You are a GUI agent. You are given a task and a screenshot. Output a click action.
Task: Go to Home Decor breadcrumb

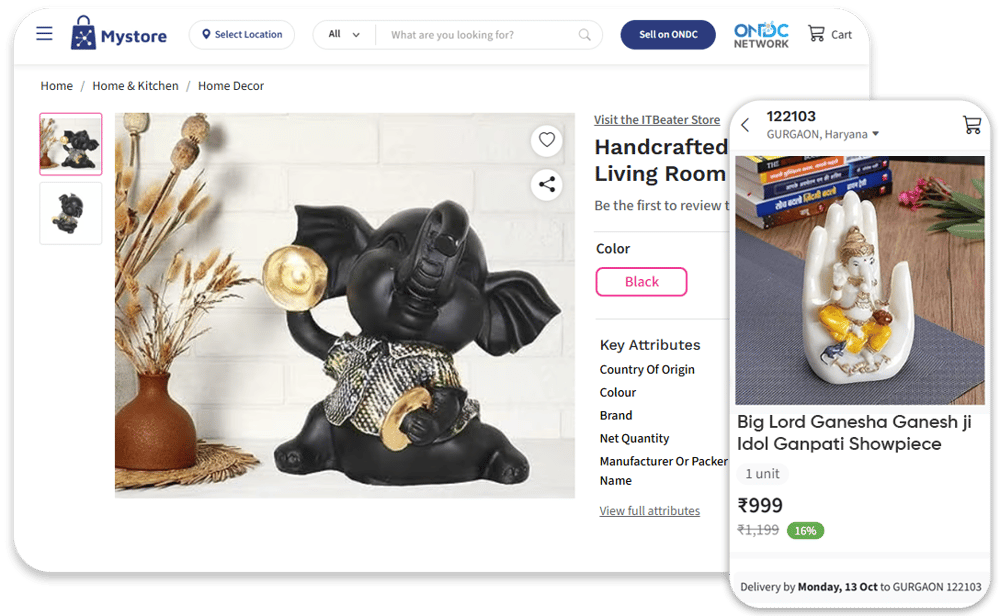[231, 85]
